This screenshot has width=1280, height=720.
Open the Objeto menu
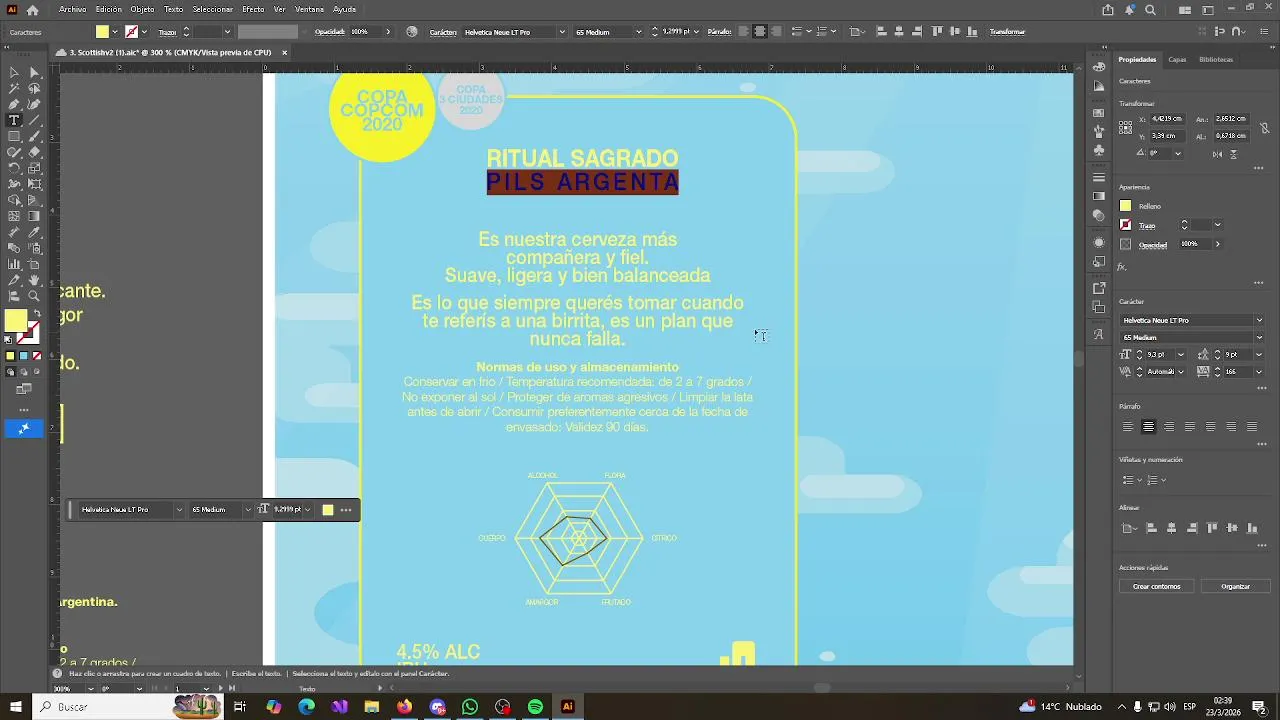click(142, 10)
